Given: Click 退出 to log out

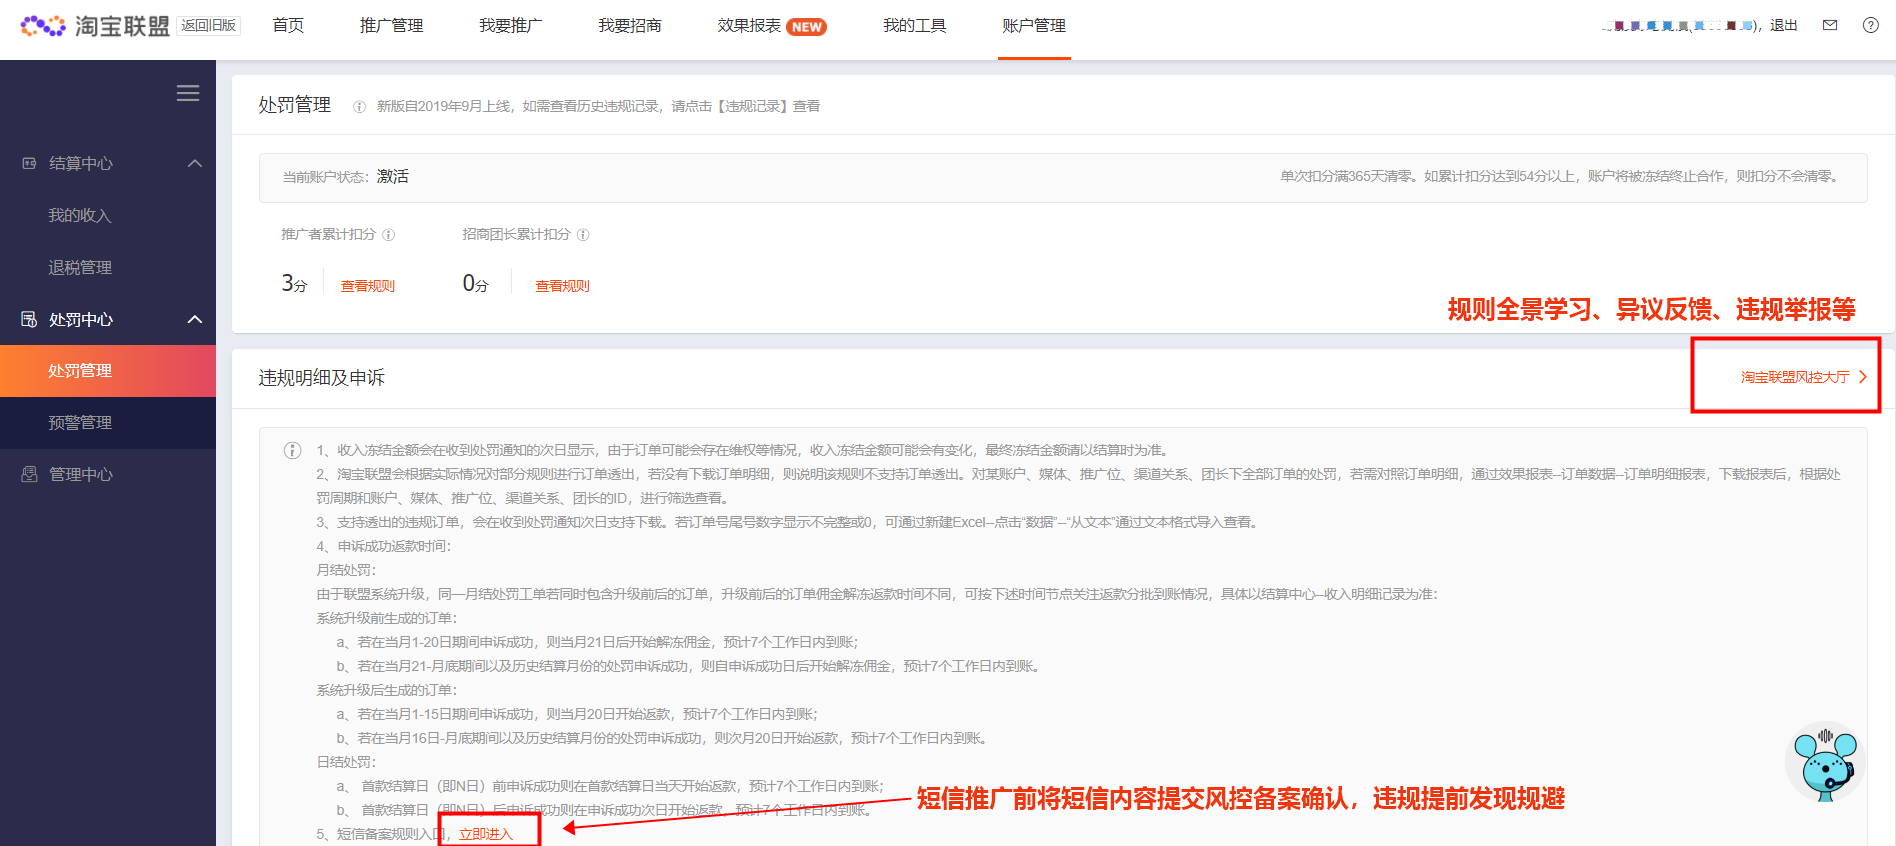Looking at the screenshot, I should pos(1783,25).
